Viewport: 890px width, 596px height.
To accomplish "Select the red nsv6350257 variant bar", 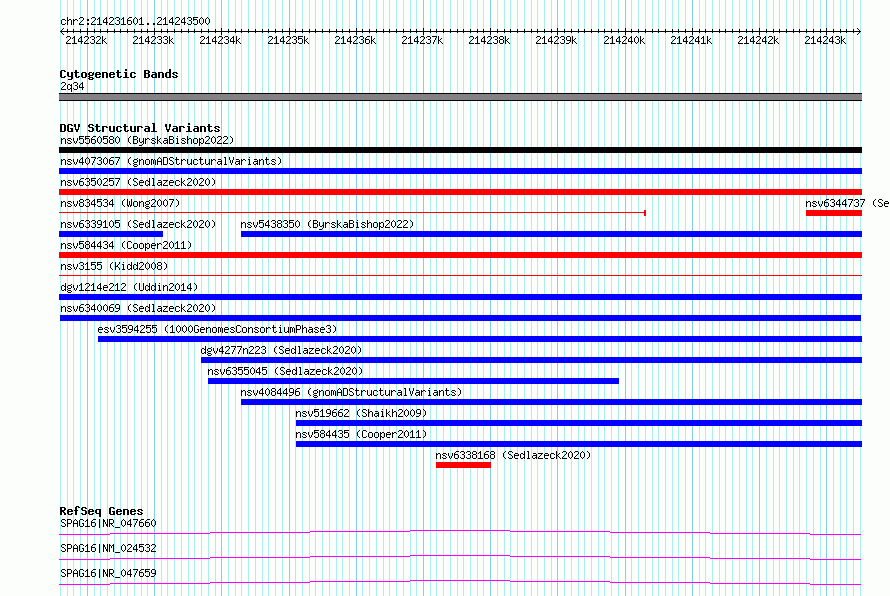I will click(x=460, y=192).
